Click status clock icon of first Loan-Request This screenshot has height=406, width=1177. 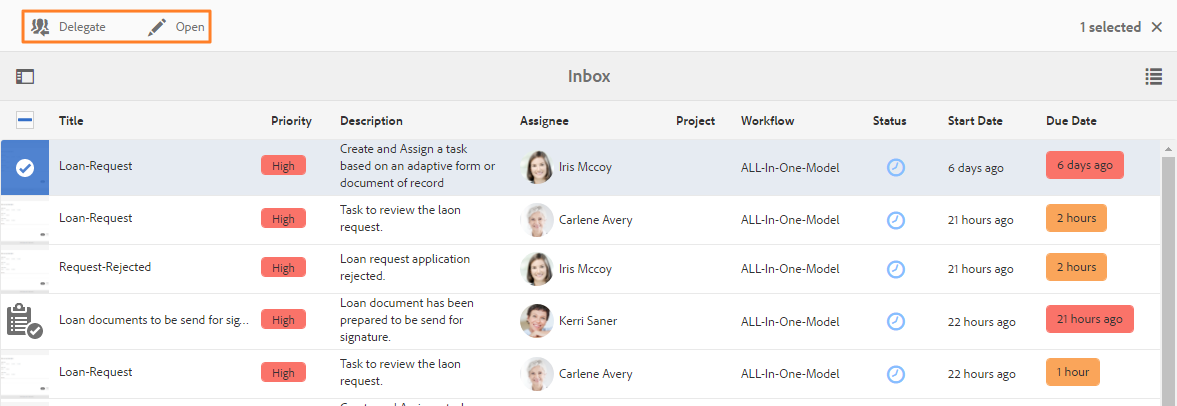pos(896,167)
